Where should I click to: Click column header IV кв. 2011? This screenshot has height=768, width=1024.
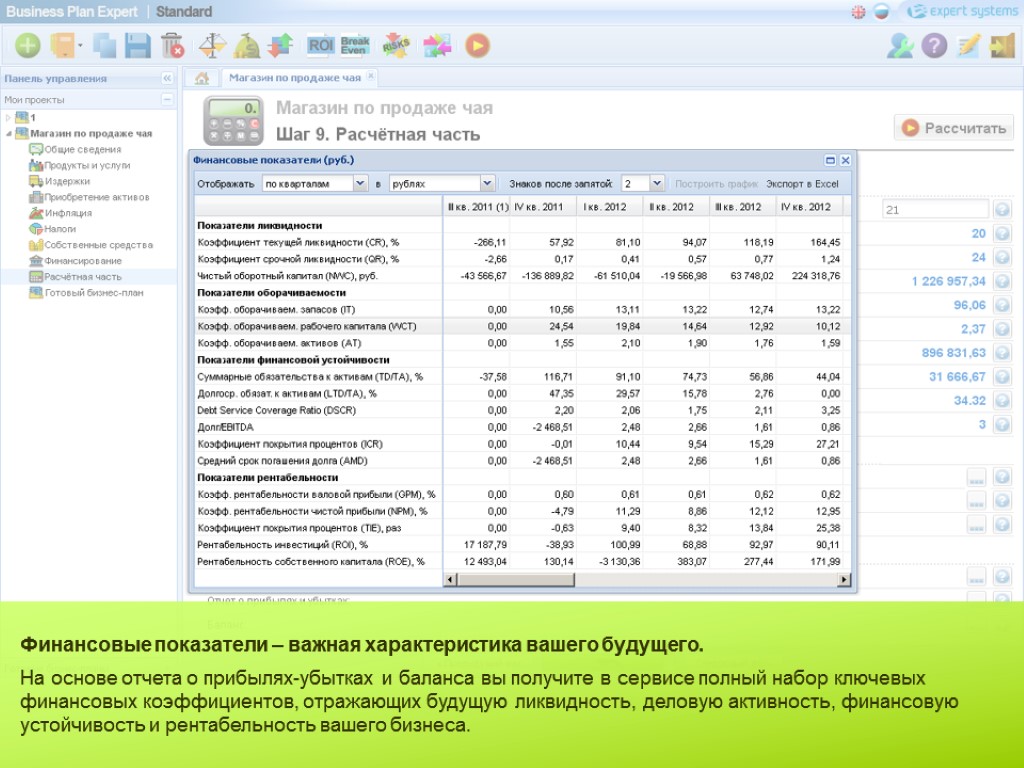click(543, 207)
